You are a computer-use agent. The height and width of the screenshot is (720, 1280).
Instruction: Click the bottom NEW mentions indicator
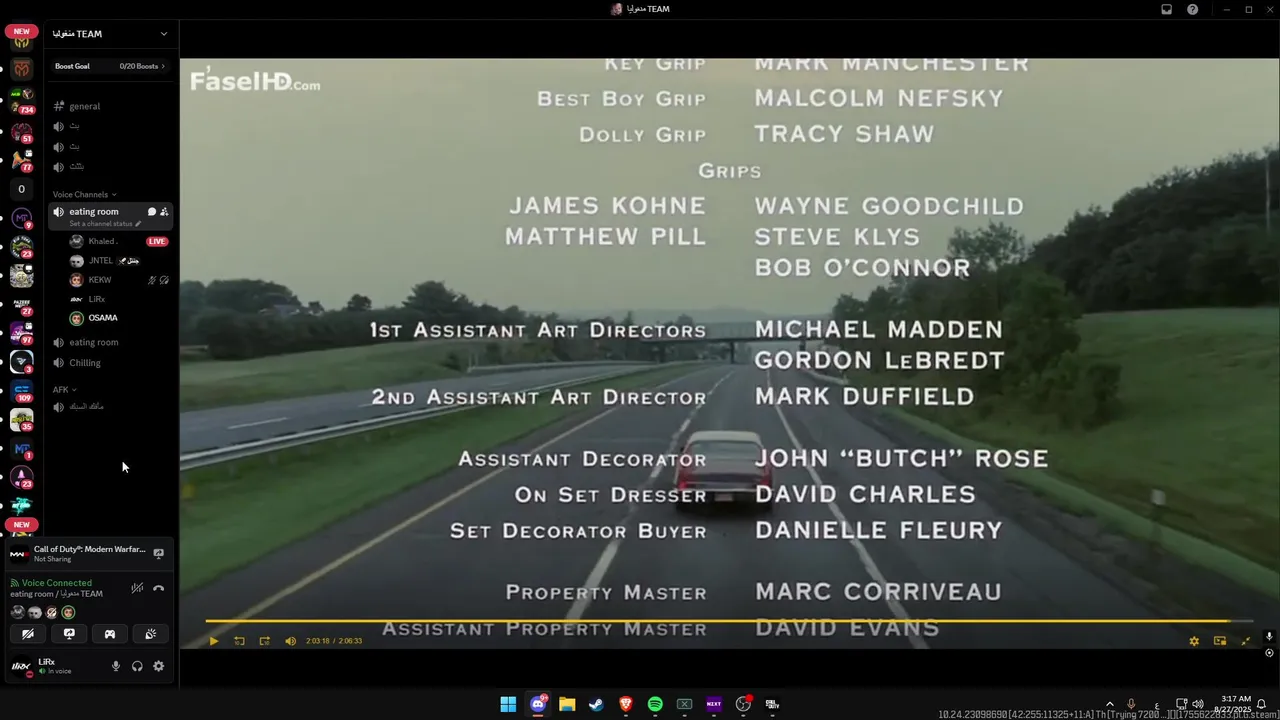(22, 525)
